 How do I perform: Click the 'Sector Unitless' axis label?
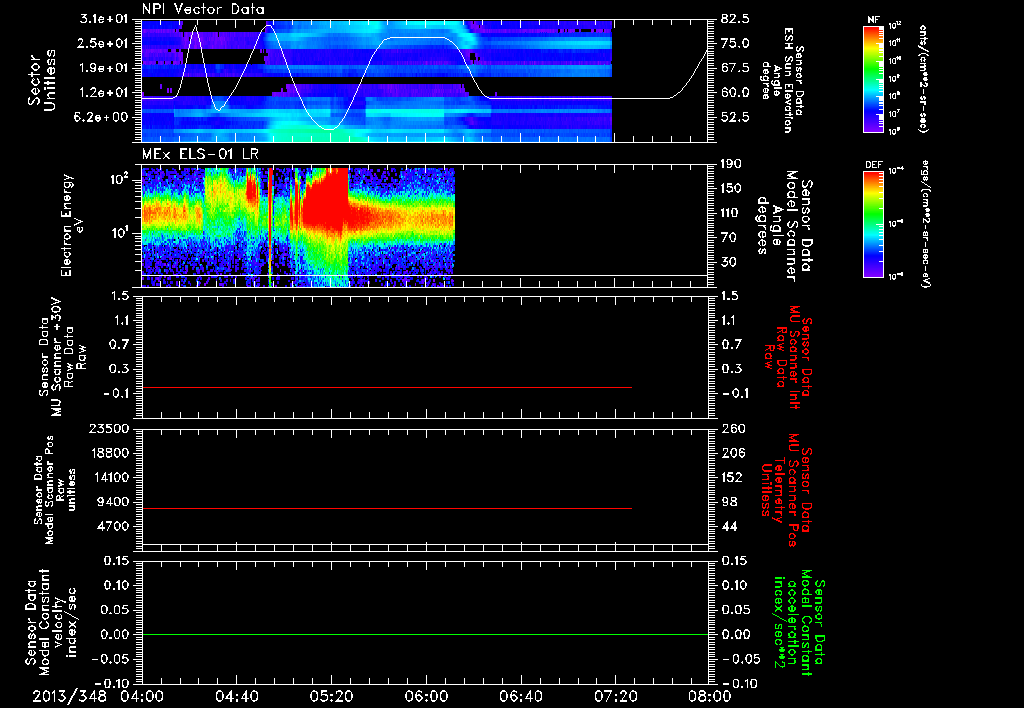point(42,80)
